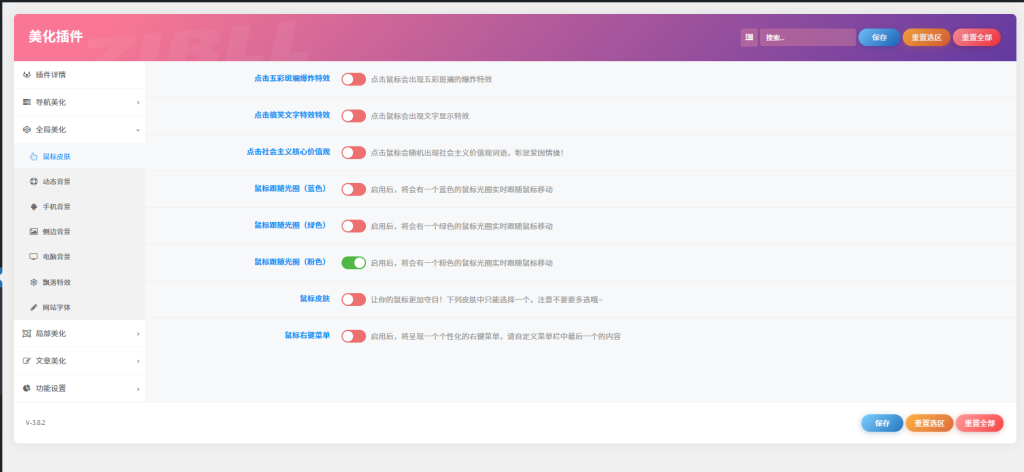Turn off 鼠标跟随光圈（粉色） switch
Viewport: 1024px width, 472px height.
[353, 263]
